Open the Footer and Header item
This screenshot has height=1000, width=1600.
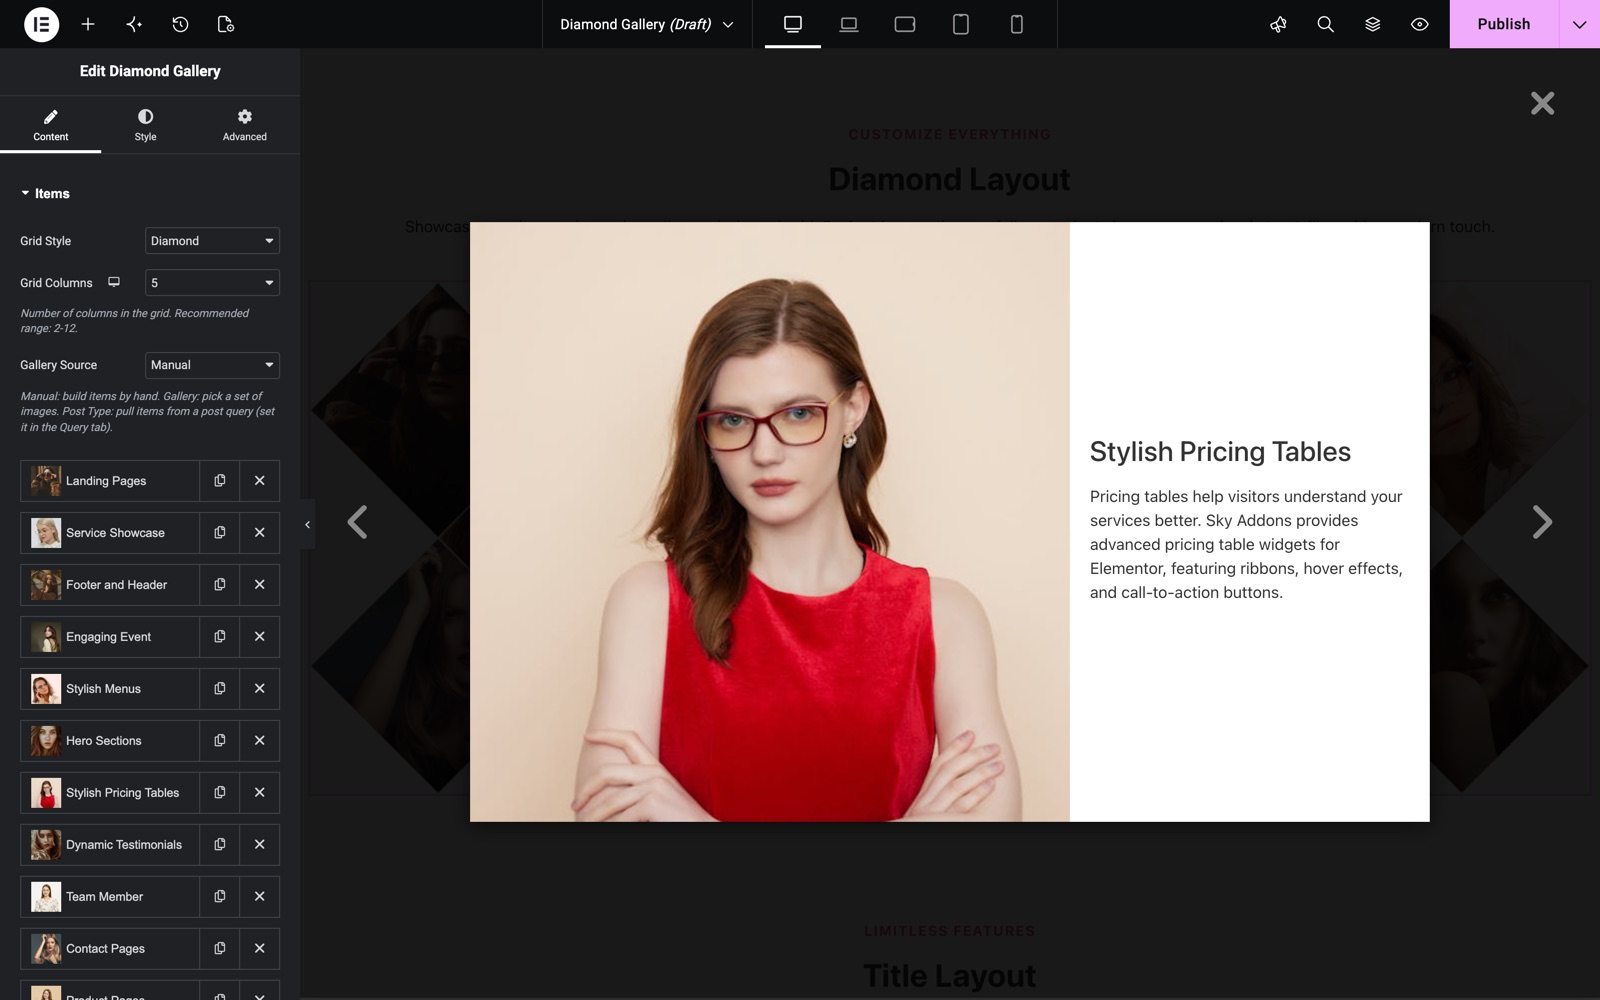pos(110,585)
